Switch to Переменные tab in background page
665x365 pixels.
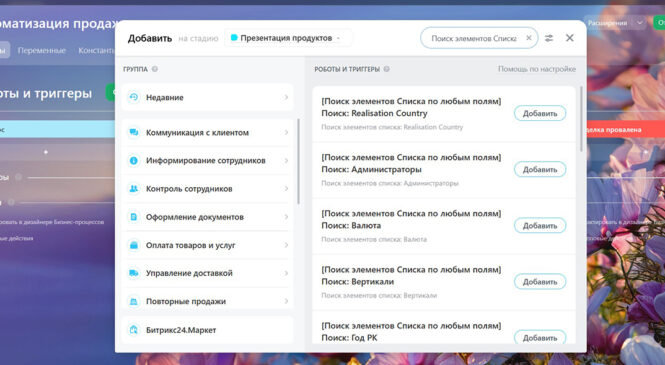pyautogui.click(x=42, y=50)
